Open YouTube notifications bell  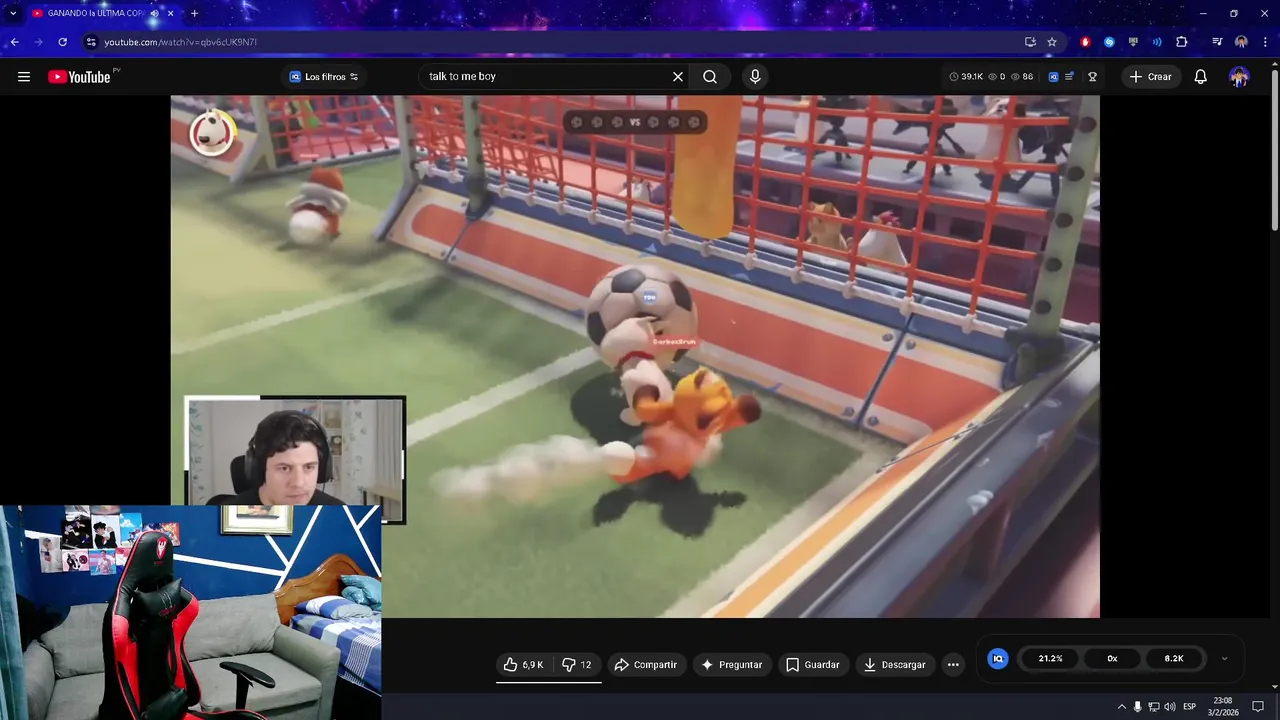click(x=1201, y=77)
